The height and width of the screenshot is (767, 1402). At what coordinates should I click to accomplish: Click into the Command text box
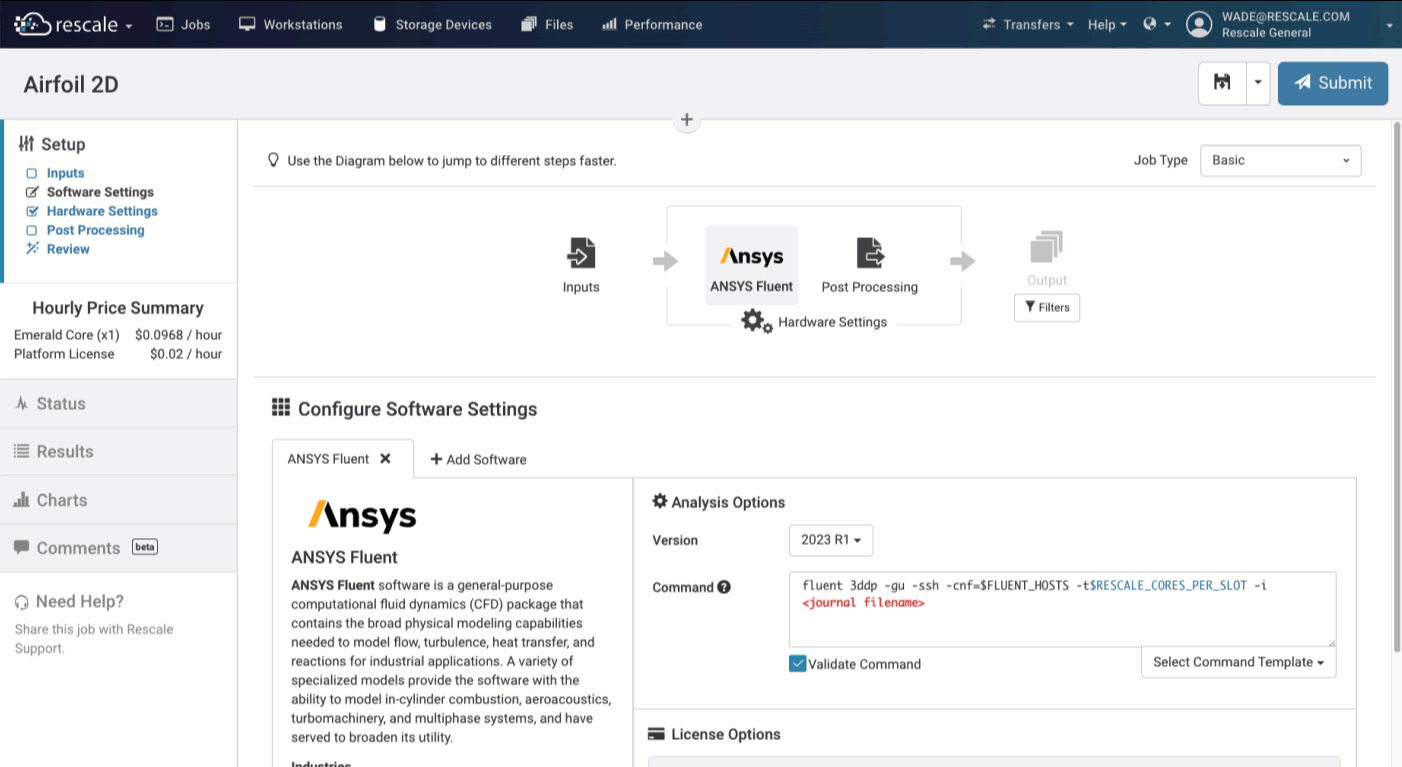tap(1062, 609)
